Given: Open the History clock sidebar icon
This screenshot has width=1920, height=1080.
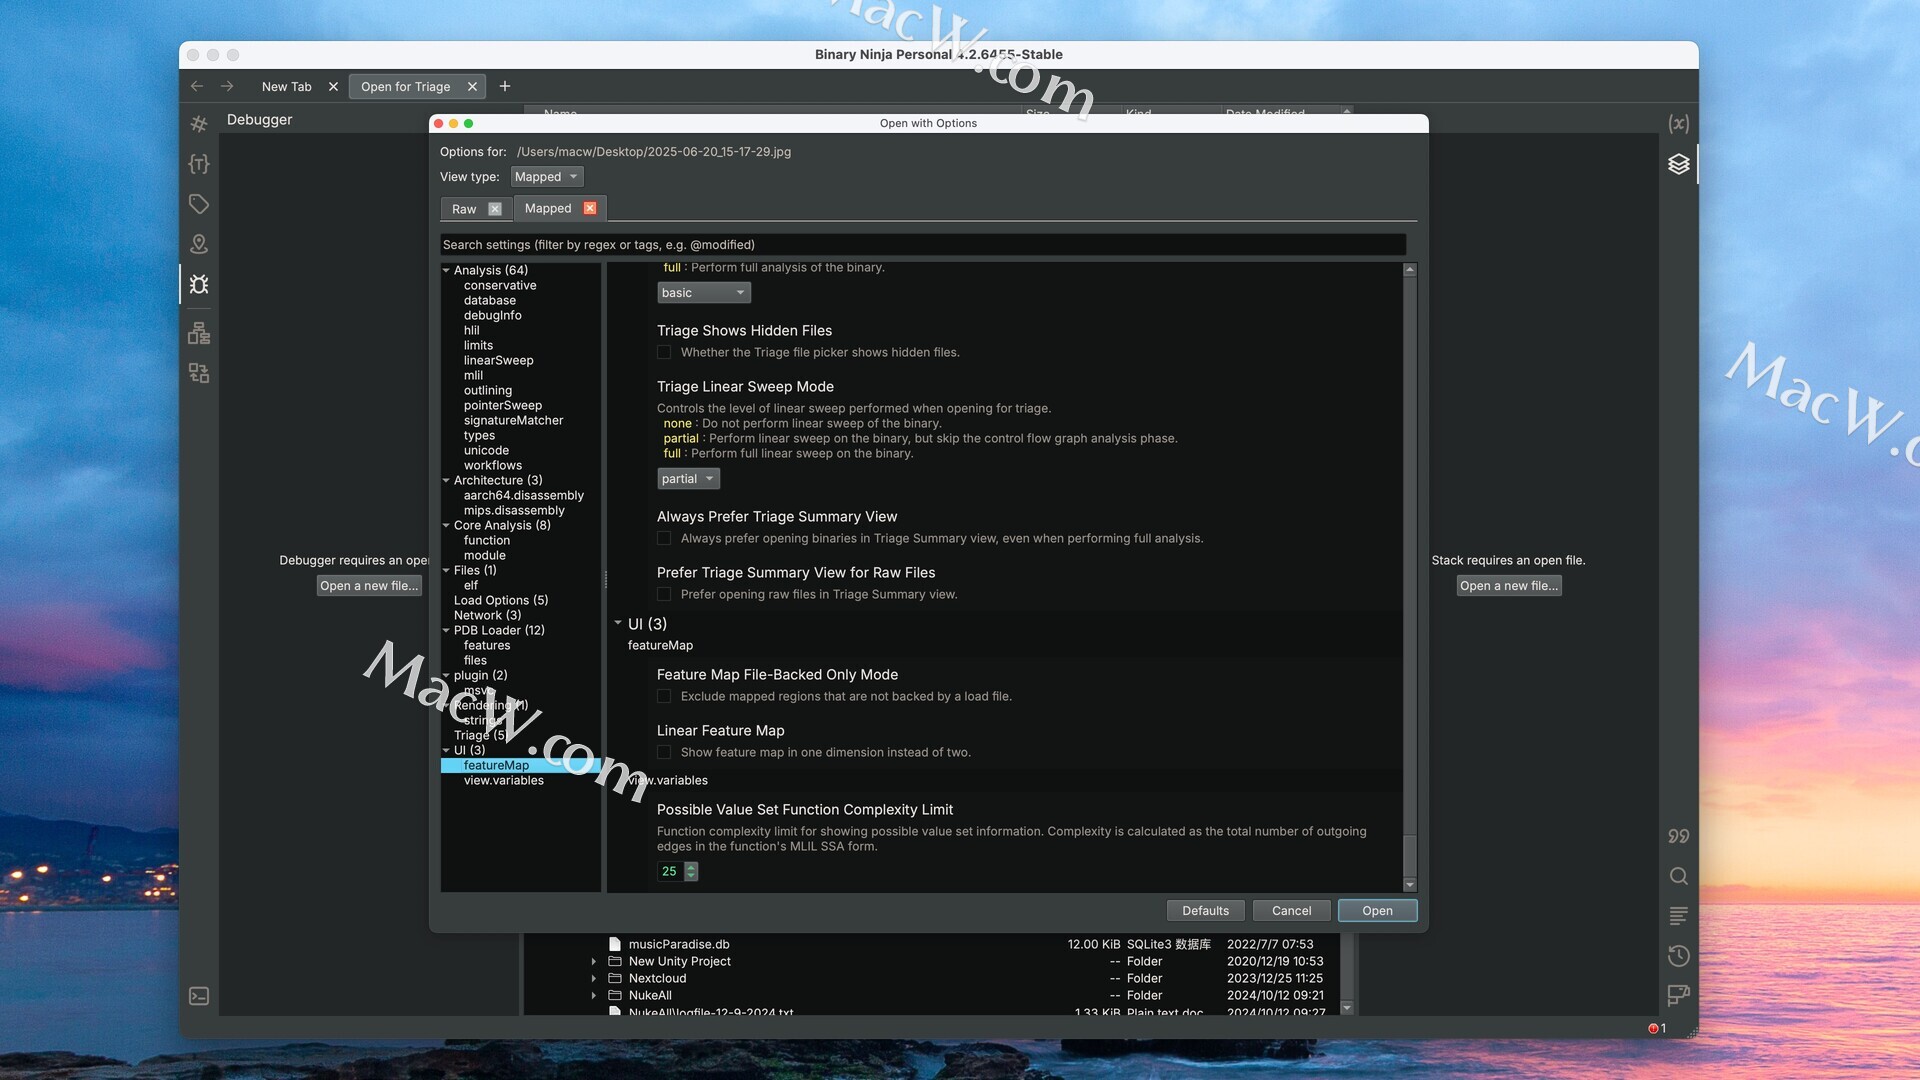Looking at the screenshot, I should [x=1679, y=955].
